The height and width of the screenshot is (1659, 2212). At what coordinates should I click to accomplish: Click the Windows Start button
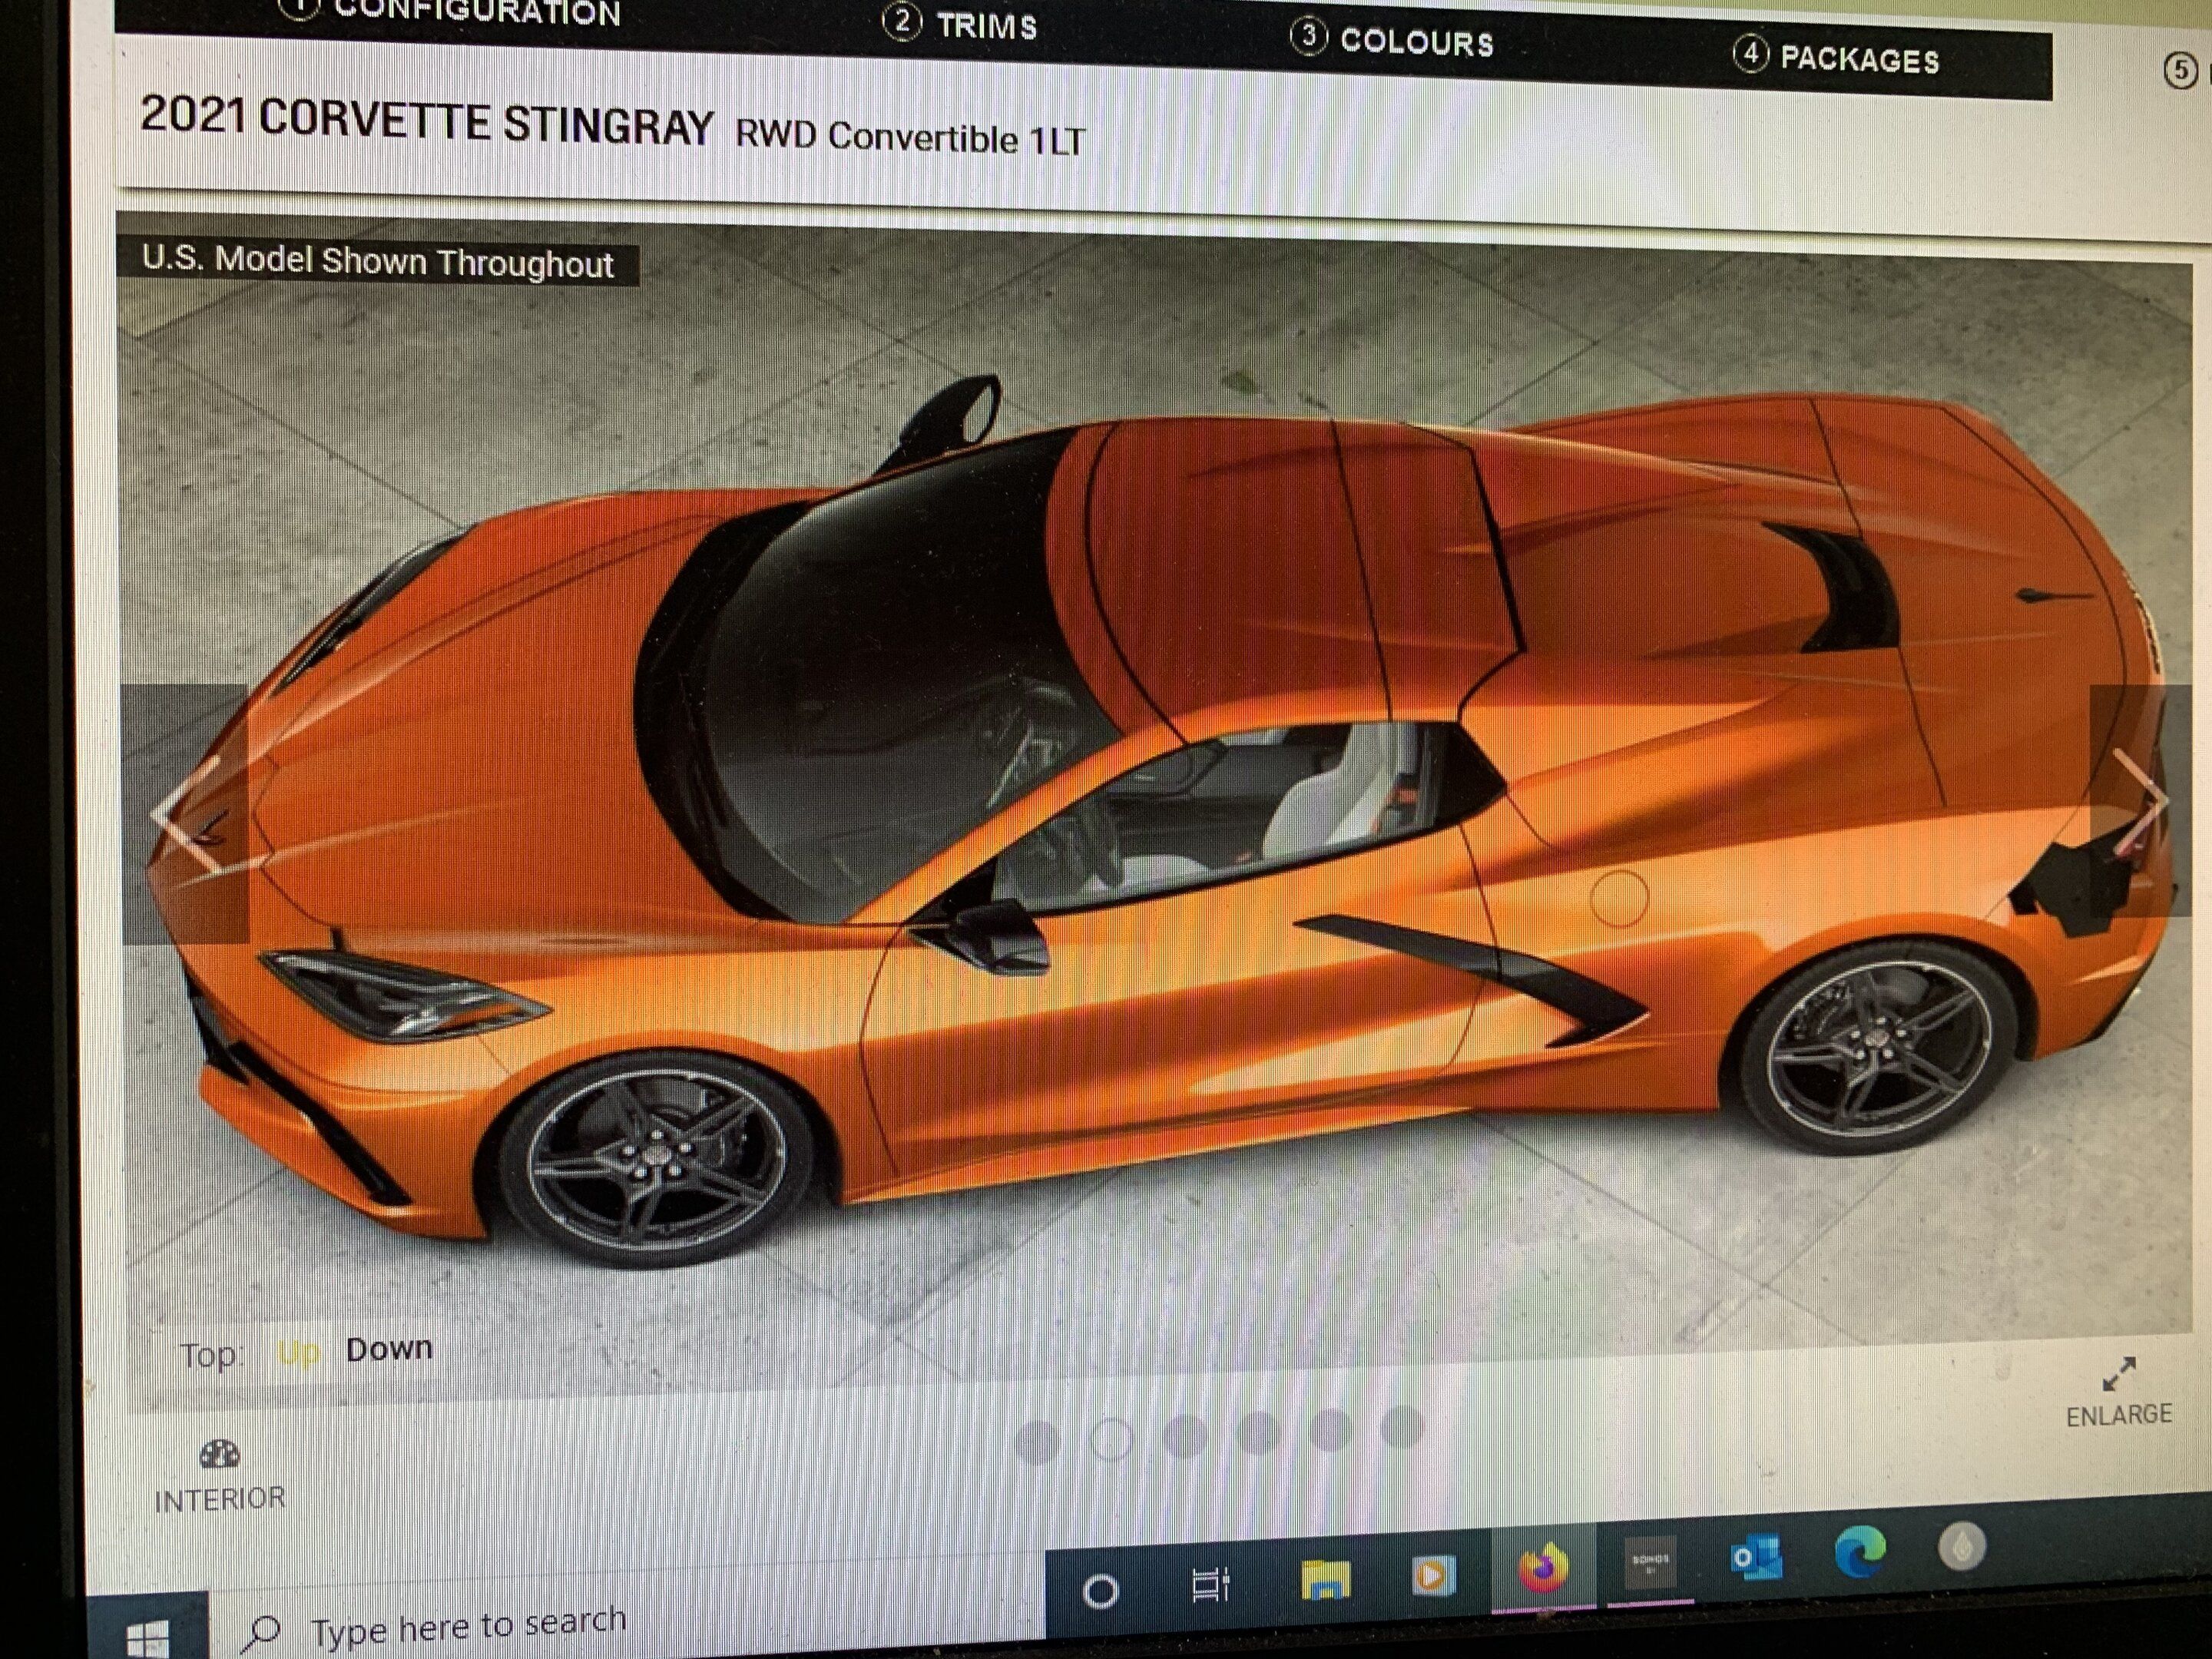tap(147, 1637)
